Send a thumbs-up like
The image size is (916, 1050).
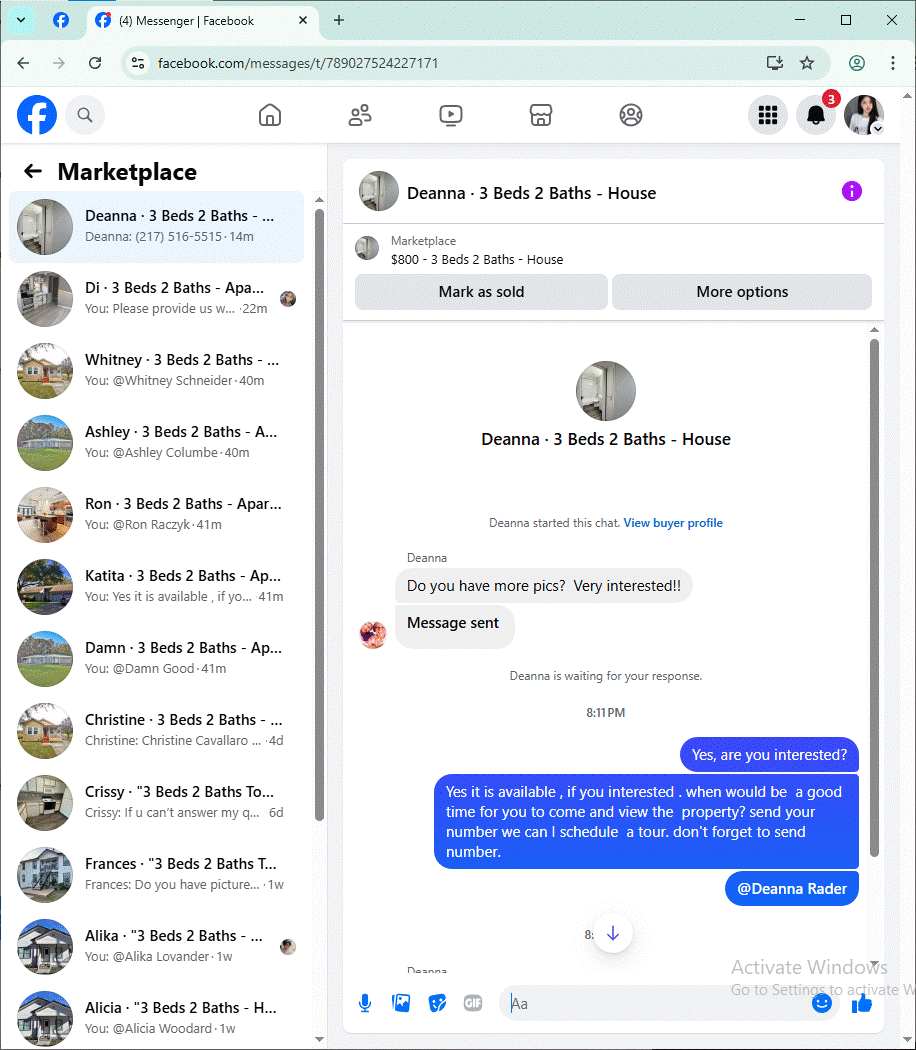point(862,1003)
